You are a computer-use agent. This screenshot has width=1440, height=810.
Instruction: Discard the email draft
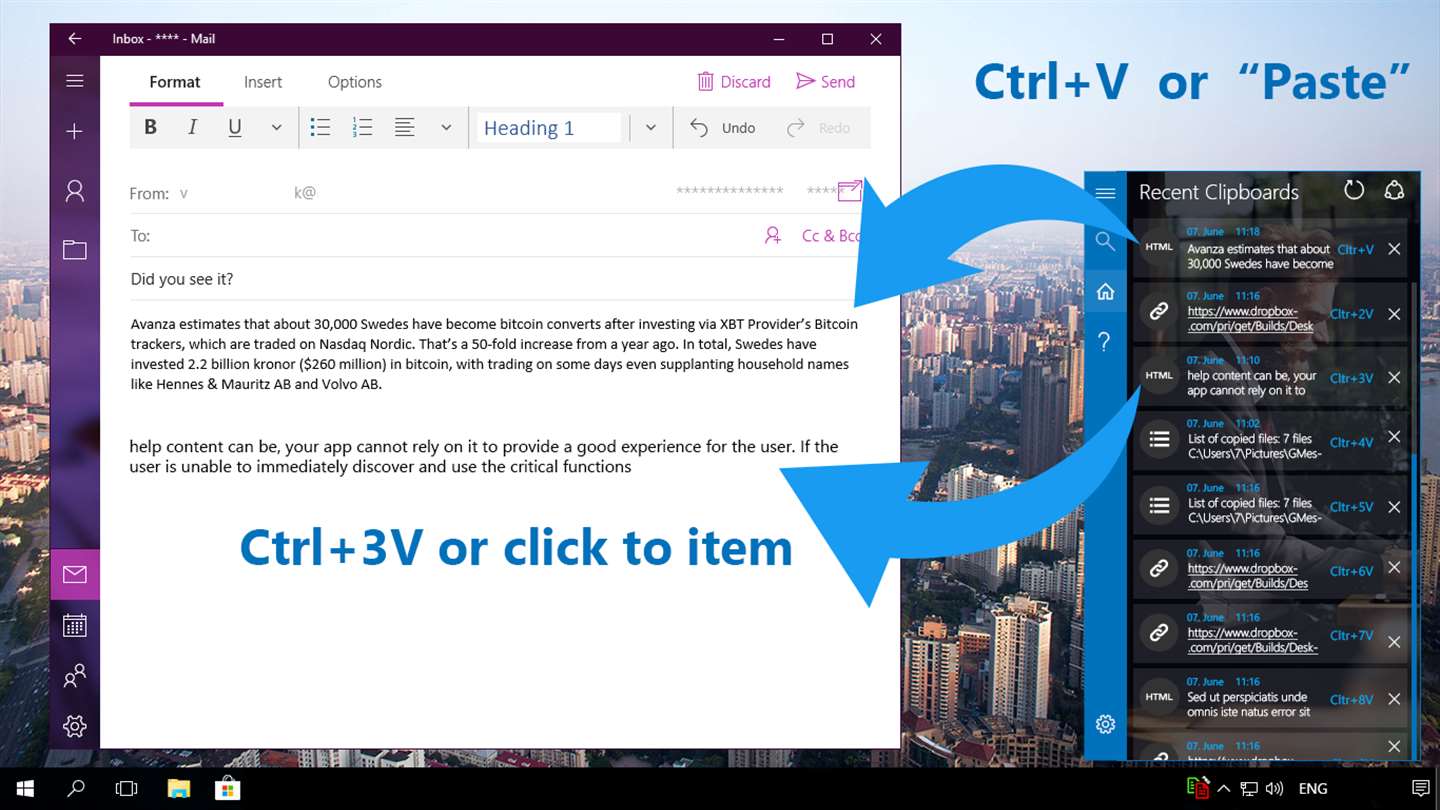tap(734, 82)
